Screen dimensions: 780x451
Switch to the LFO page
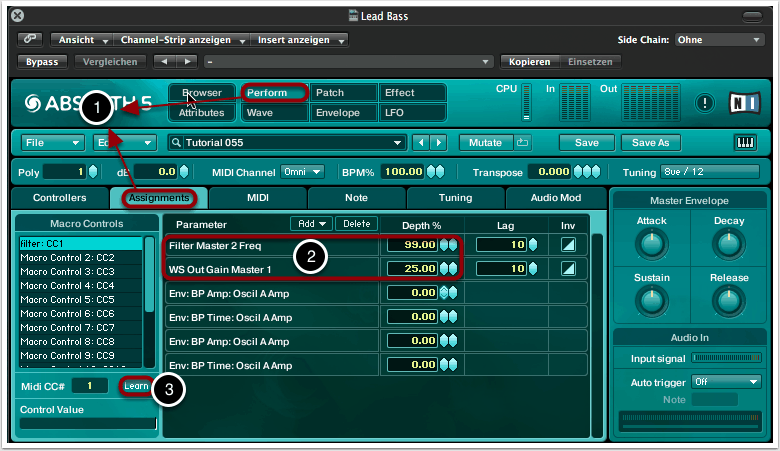tap(412, 113)
